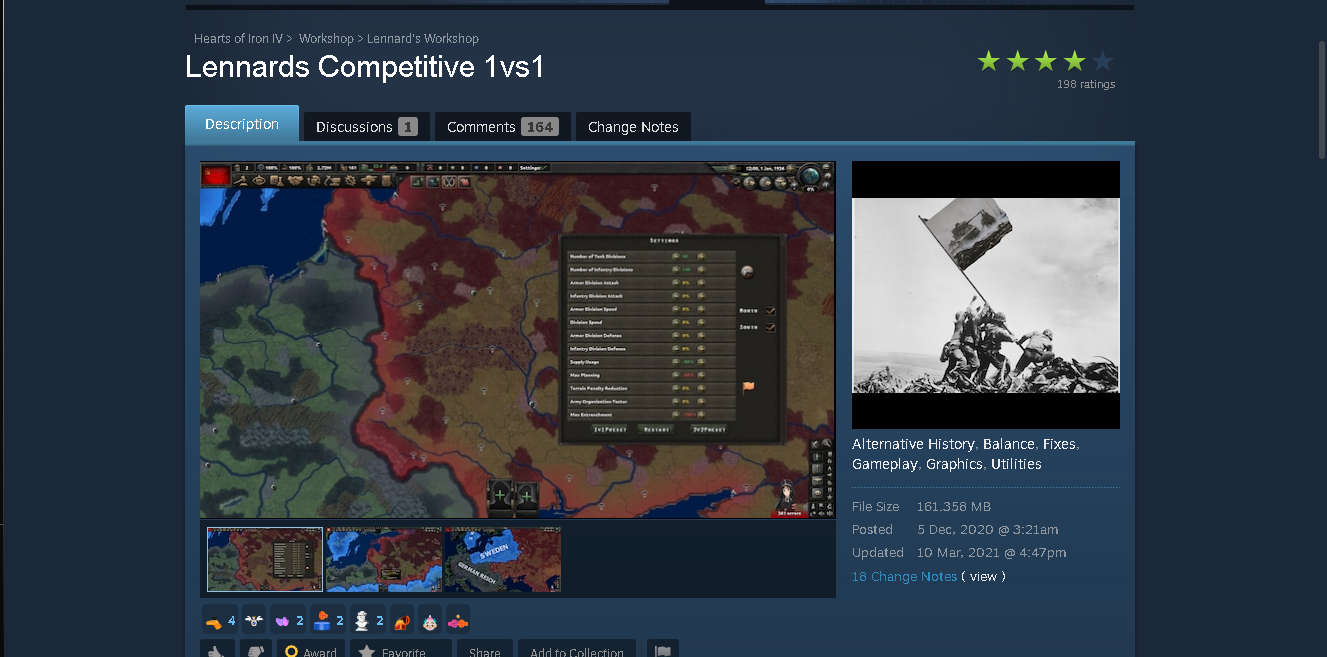
Task: Enable the North checkbox in the settings panel
Action: point(770,310)
